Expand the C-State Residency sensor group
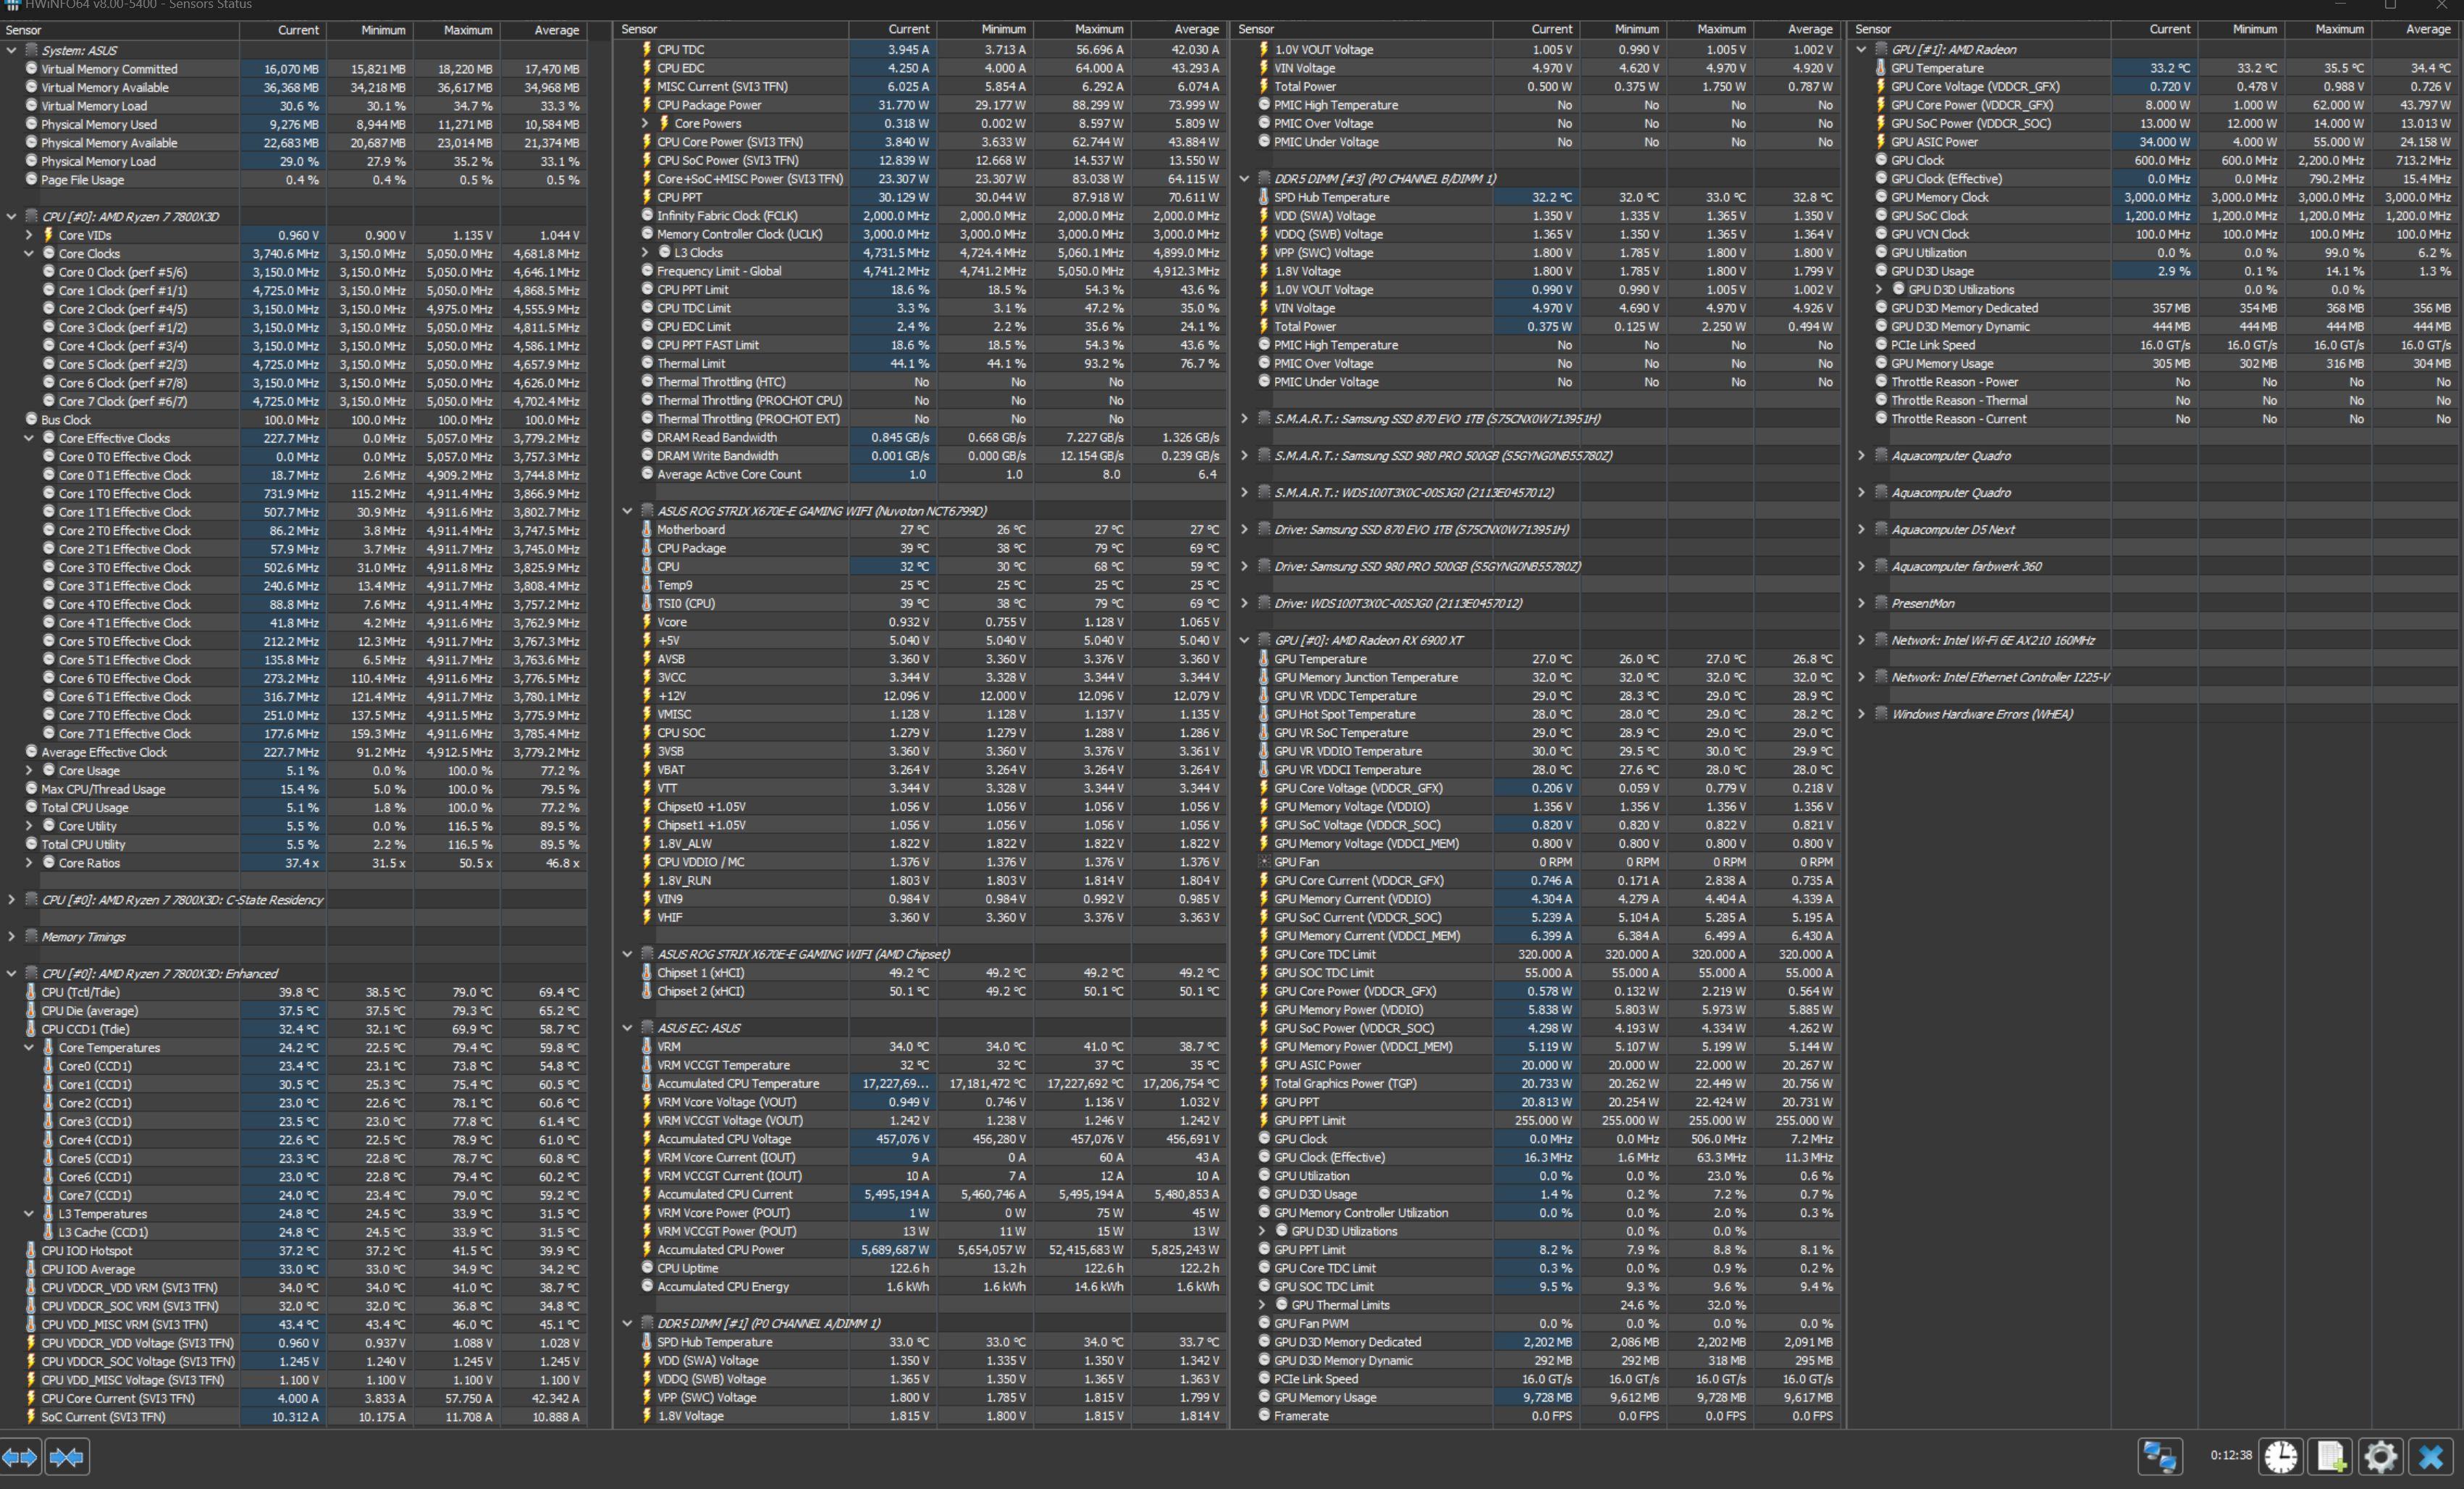 click(12, 900)
